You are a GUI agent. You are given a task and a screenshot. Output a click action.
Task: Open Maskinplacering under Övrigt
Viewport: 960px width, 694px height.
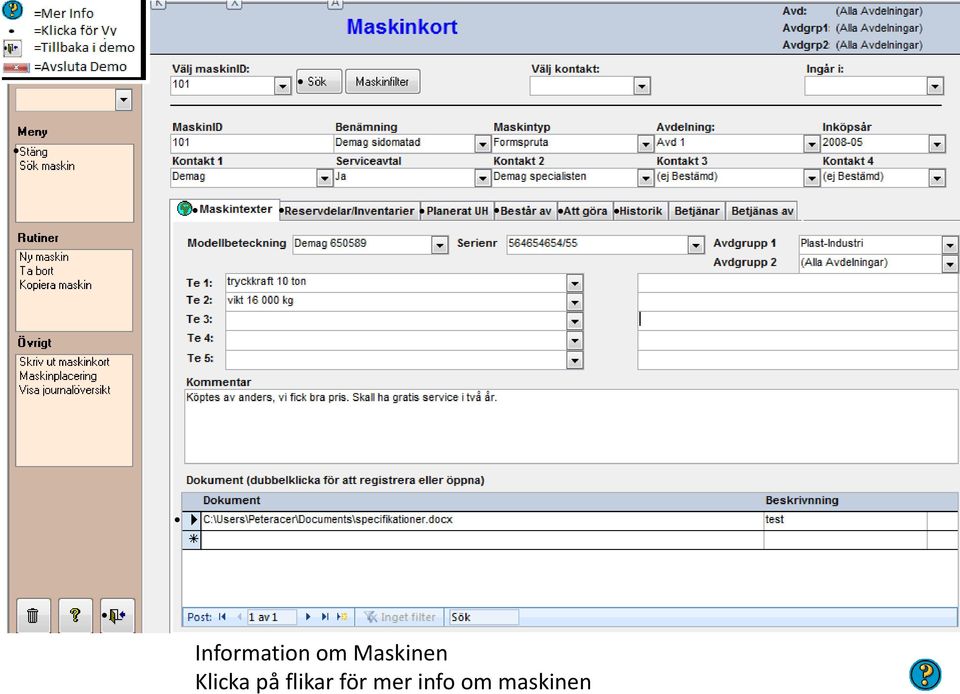click(x=58, y=376)
